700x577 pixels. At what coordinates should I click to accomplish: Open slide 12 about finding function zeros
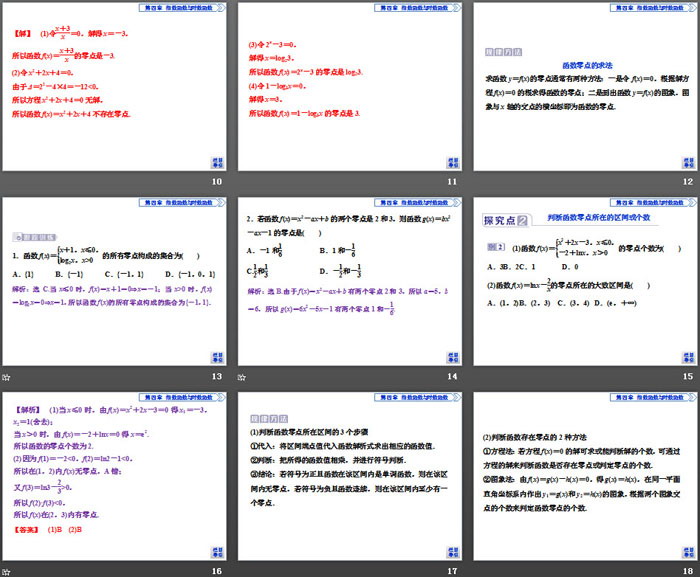click(x=583, y=88)
